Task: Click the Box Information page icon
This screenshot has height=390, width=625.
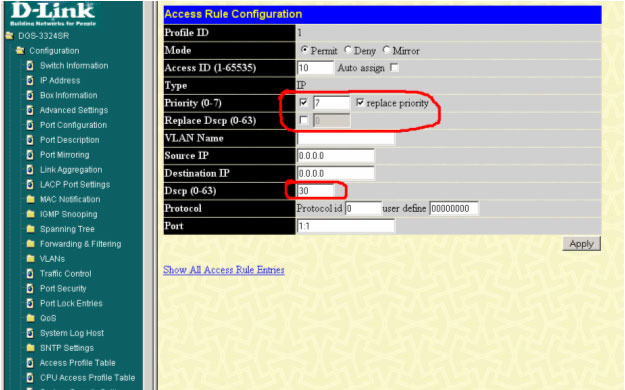Action: [x=30, y=95]
